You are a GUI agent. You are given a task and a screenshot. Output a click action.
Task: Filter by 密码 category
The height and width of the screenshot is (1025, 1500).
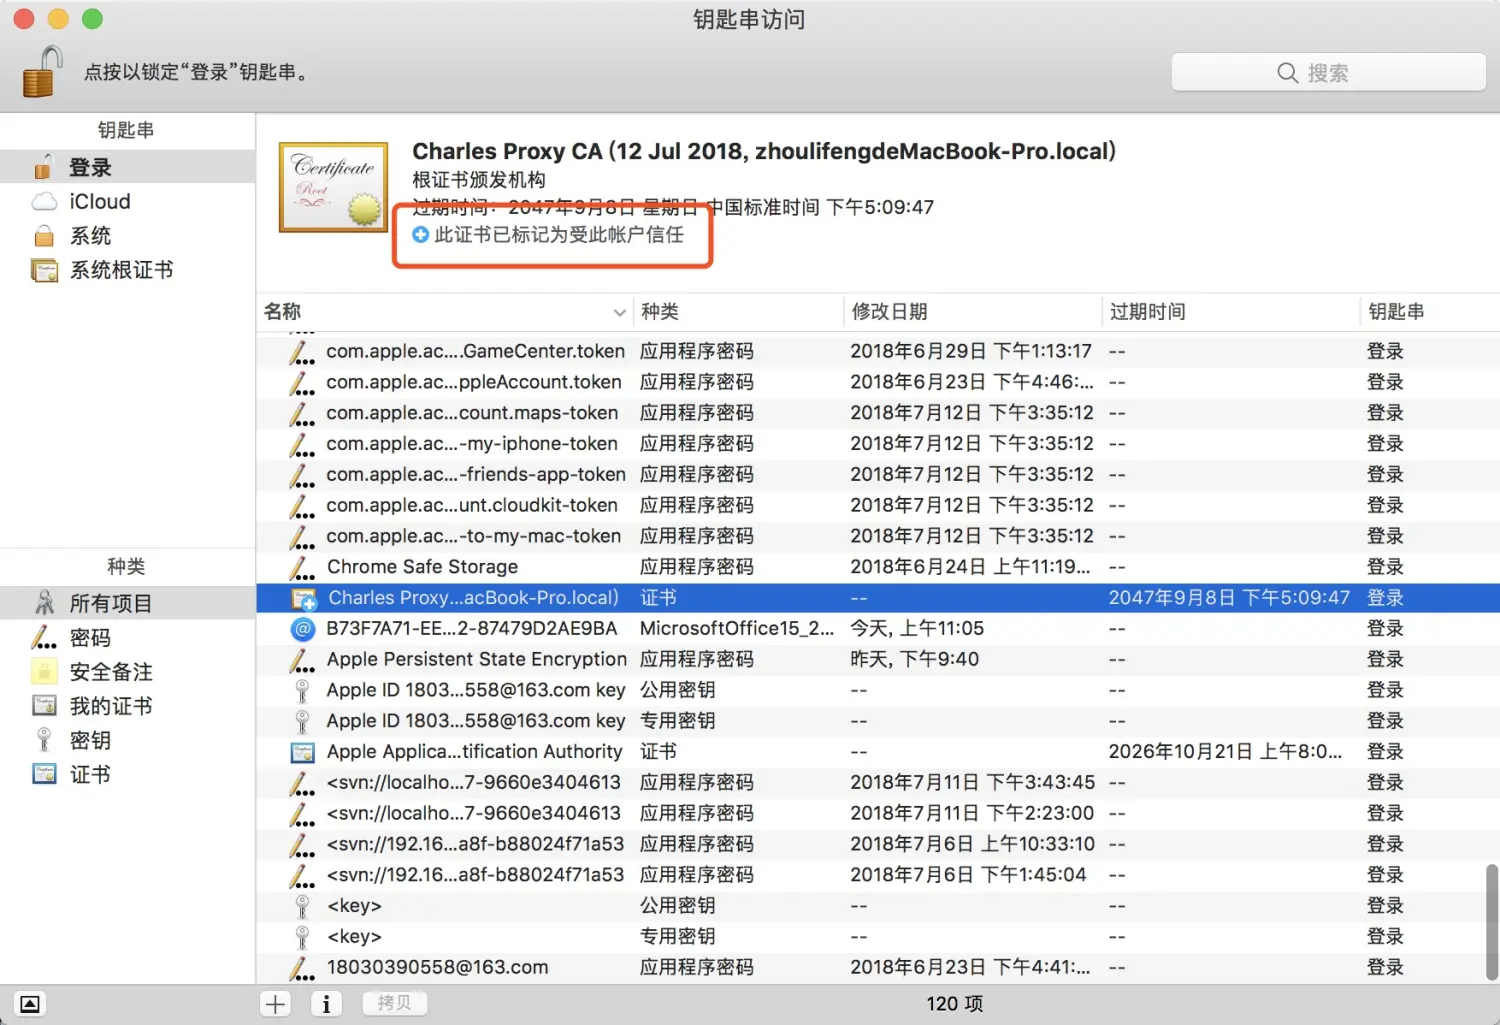127,637
